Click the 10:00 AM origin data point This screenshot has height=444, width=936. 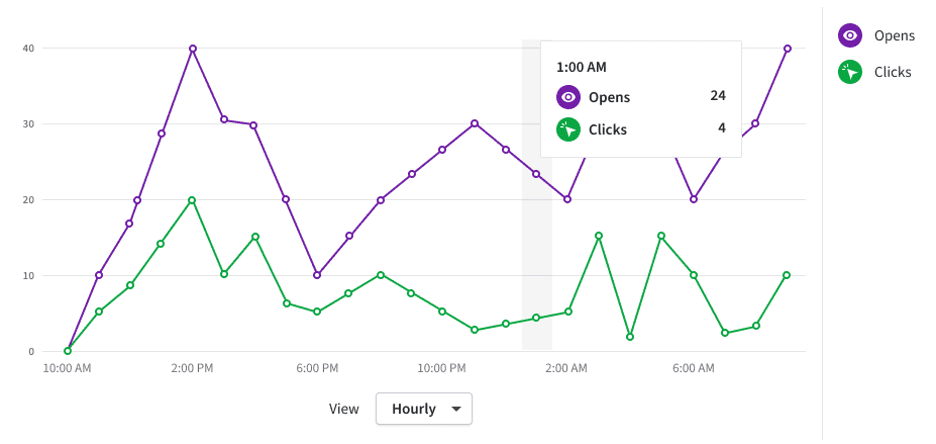[x=67, y=351]
